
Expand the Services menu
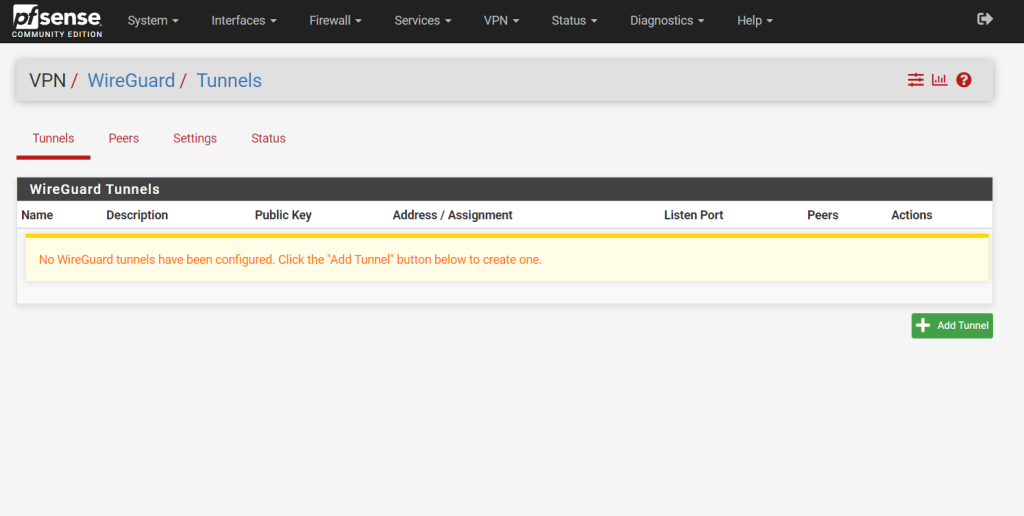[423, 20]
